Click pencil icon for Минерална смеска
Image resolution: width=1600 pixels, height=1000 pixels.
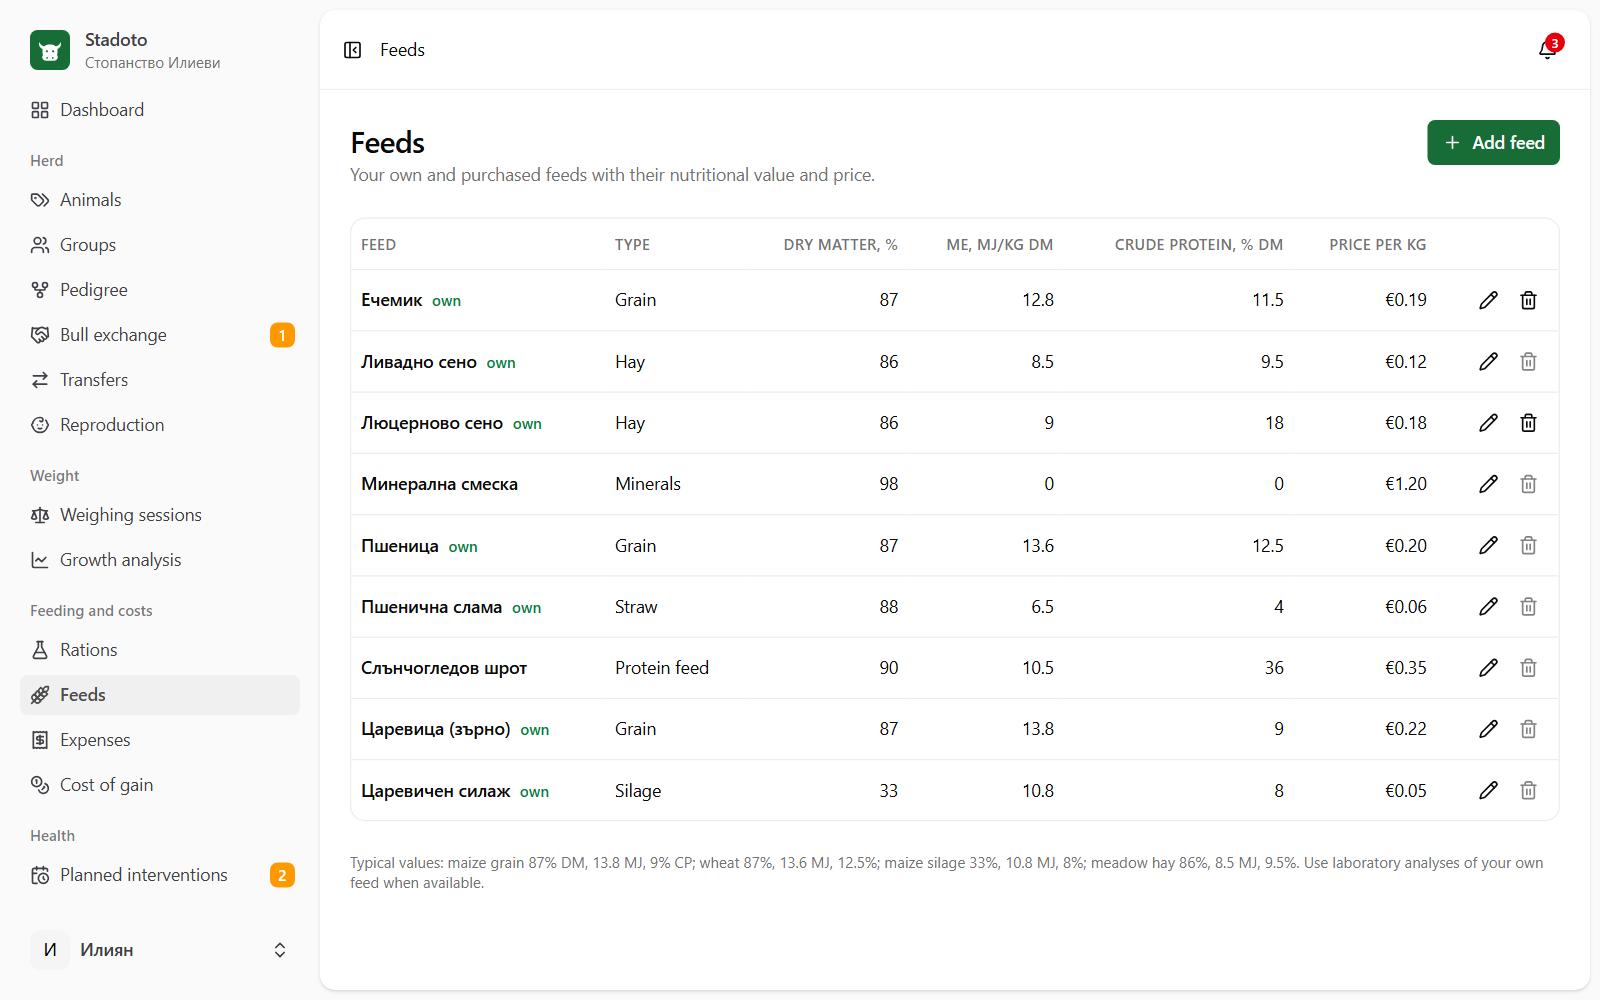pos(1488,484)
